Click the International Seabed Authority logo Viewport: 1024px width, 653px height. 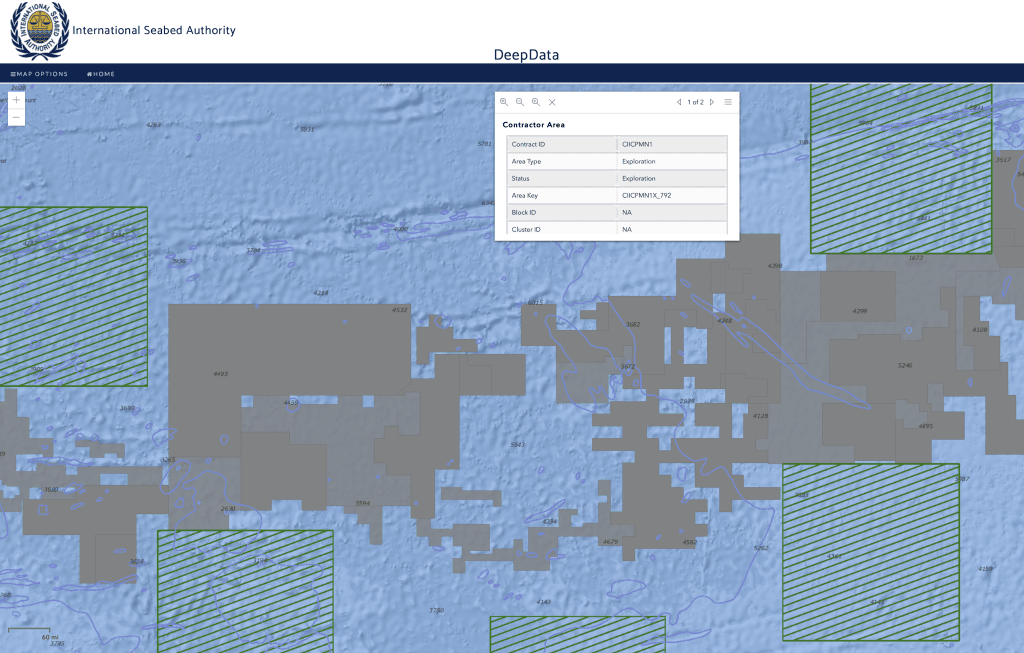39,30
